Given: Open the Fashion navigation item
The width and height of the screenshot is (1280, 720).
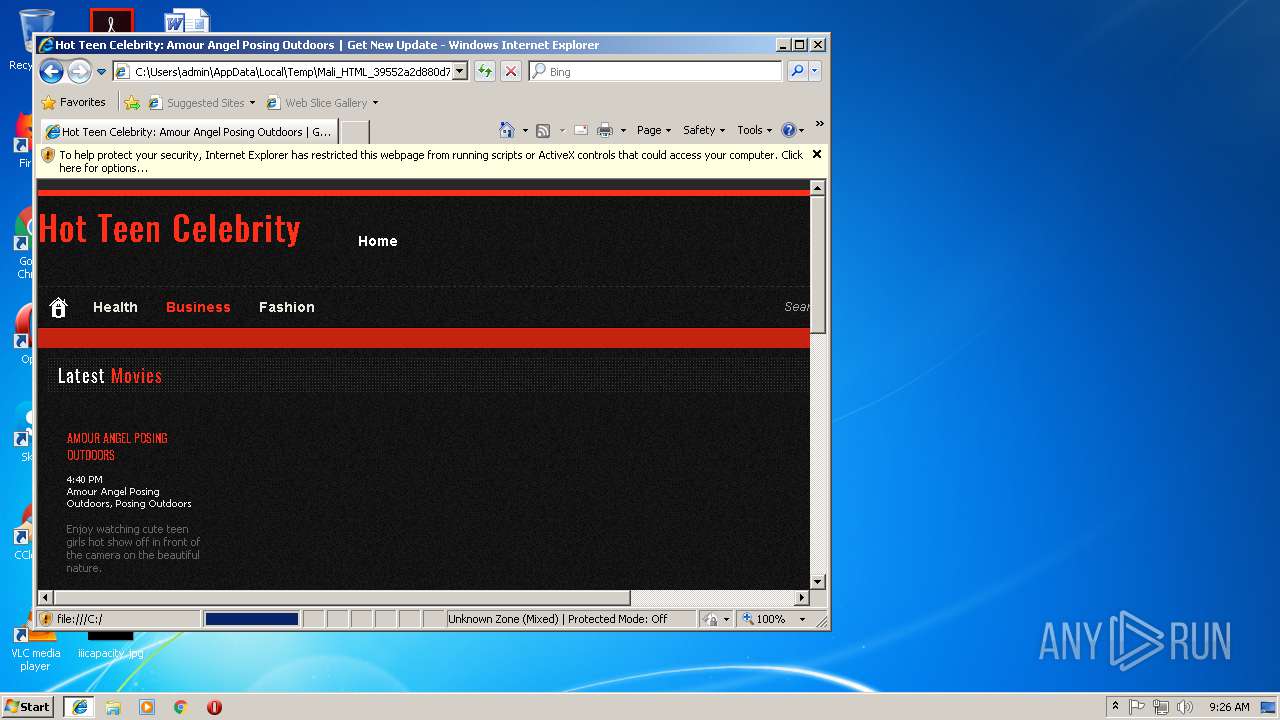Looking at the screenshot, I should click(287, 307).
